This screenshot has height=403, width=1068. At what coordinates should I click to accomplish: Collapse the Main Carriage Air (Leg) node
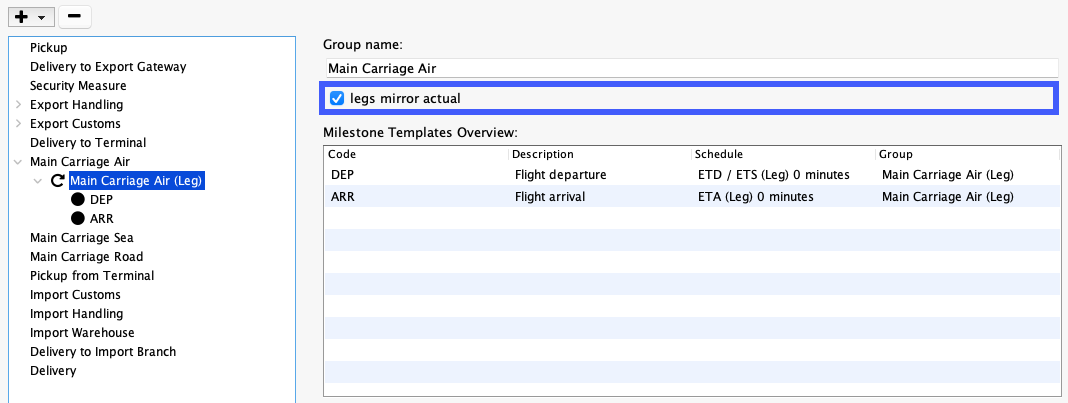coord(37,181)
